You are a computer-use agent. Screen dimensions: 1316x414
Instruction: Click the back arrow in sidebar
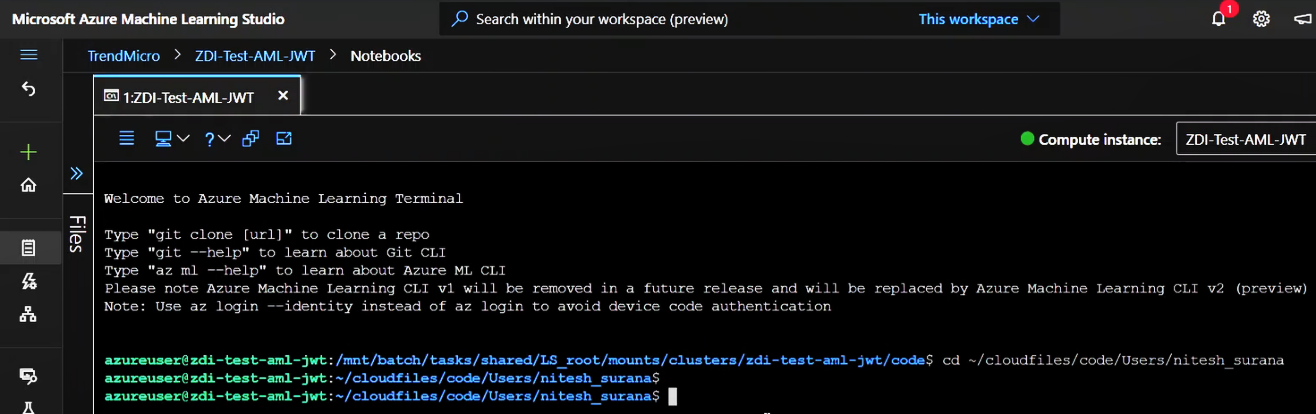28,90
